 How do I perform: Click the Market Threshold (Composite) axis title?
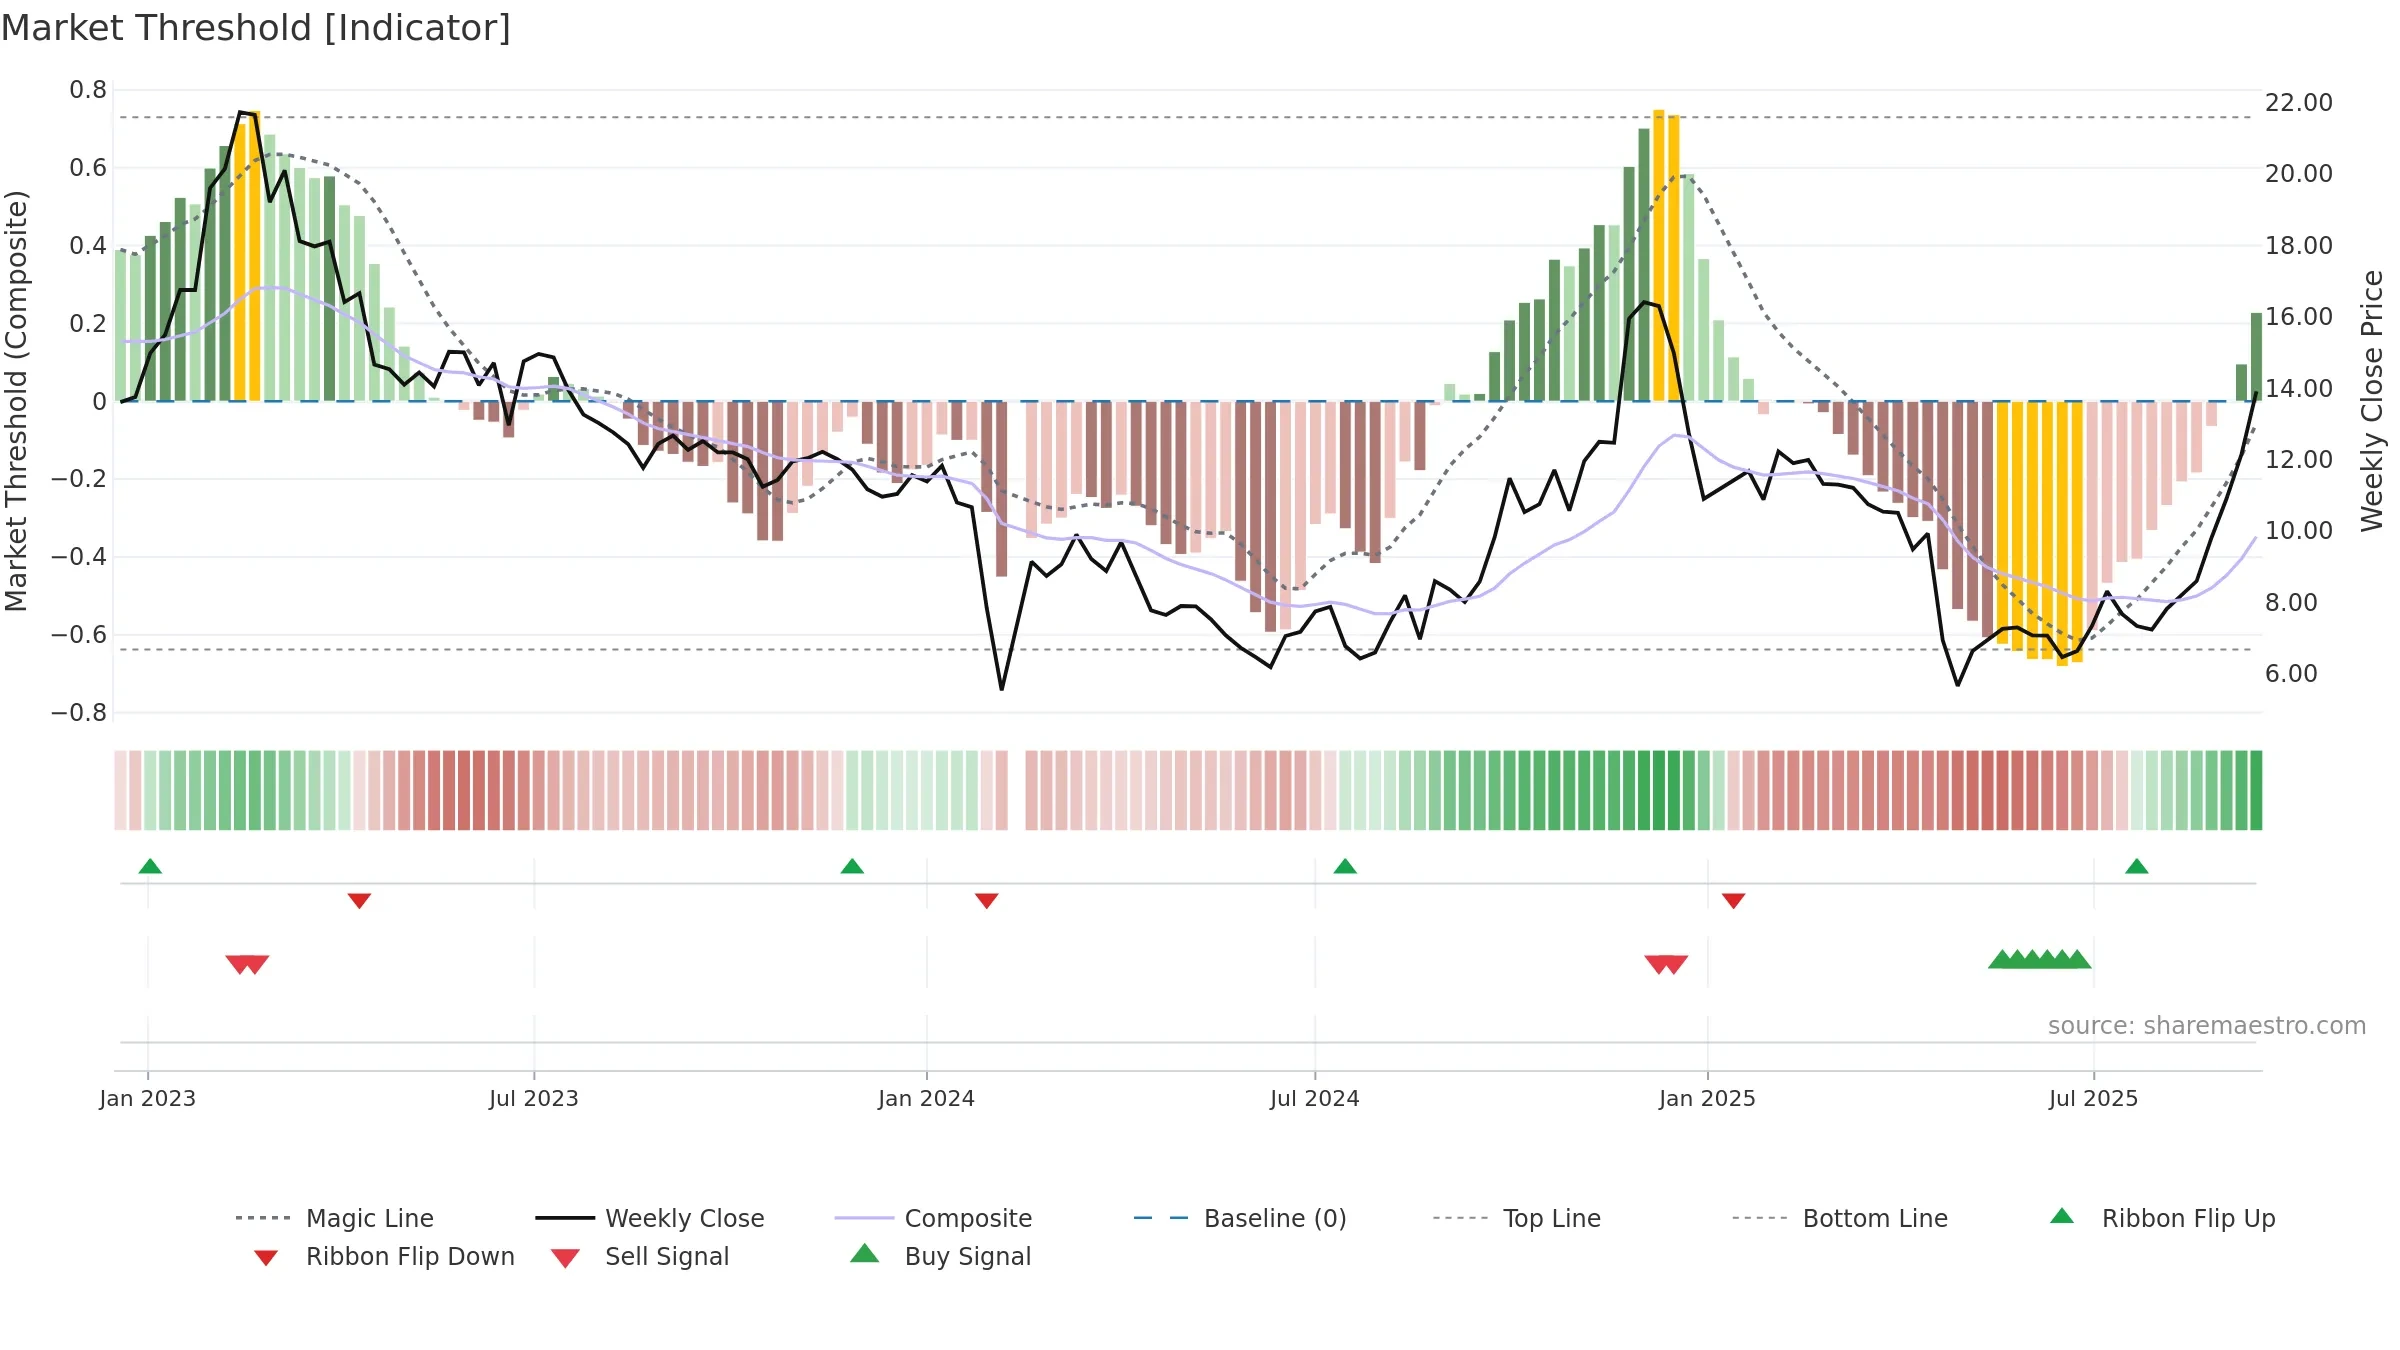tap(16, 401)
